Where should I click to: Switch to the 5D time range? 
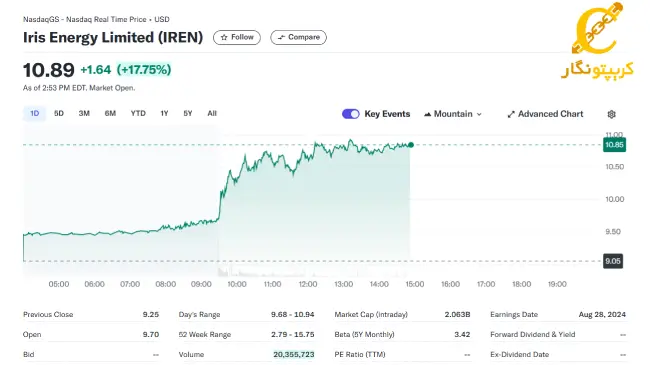click(59, 113)
